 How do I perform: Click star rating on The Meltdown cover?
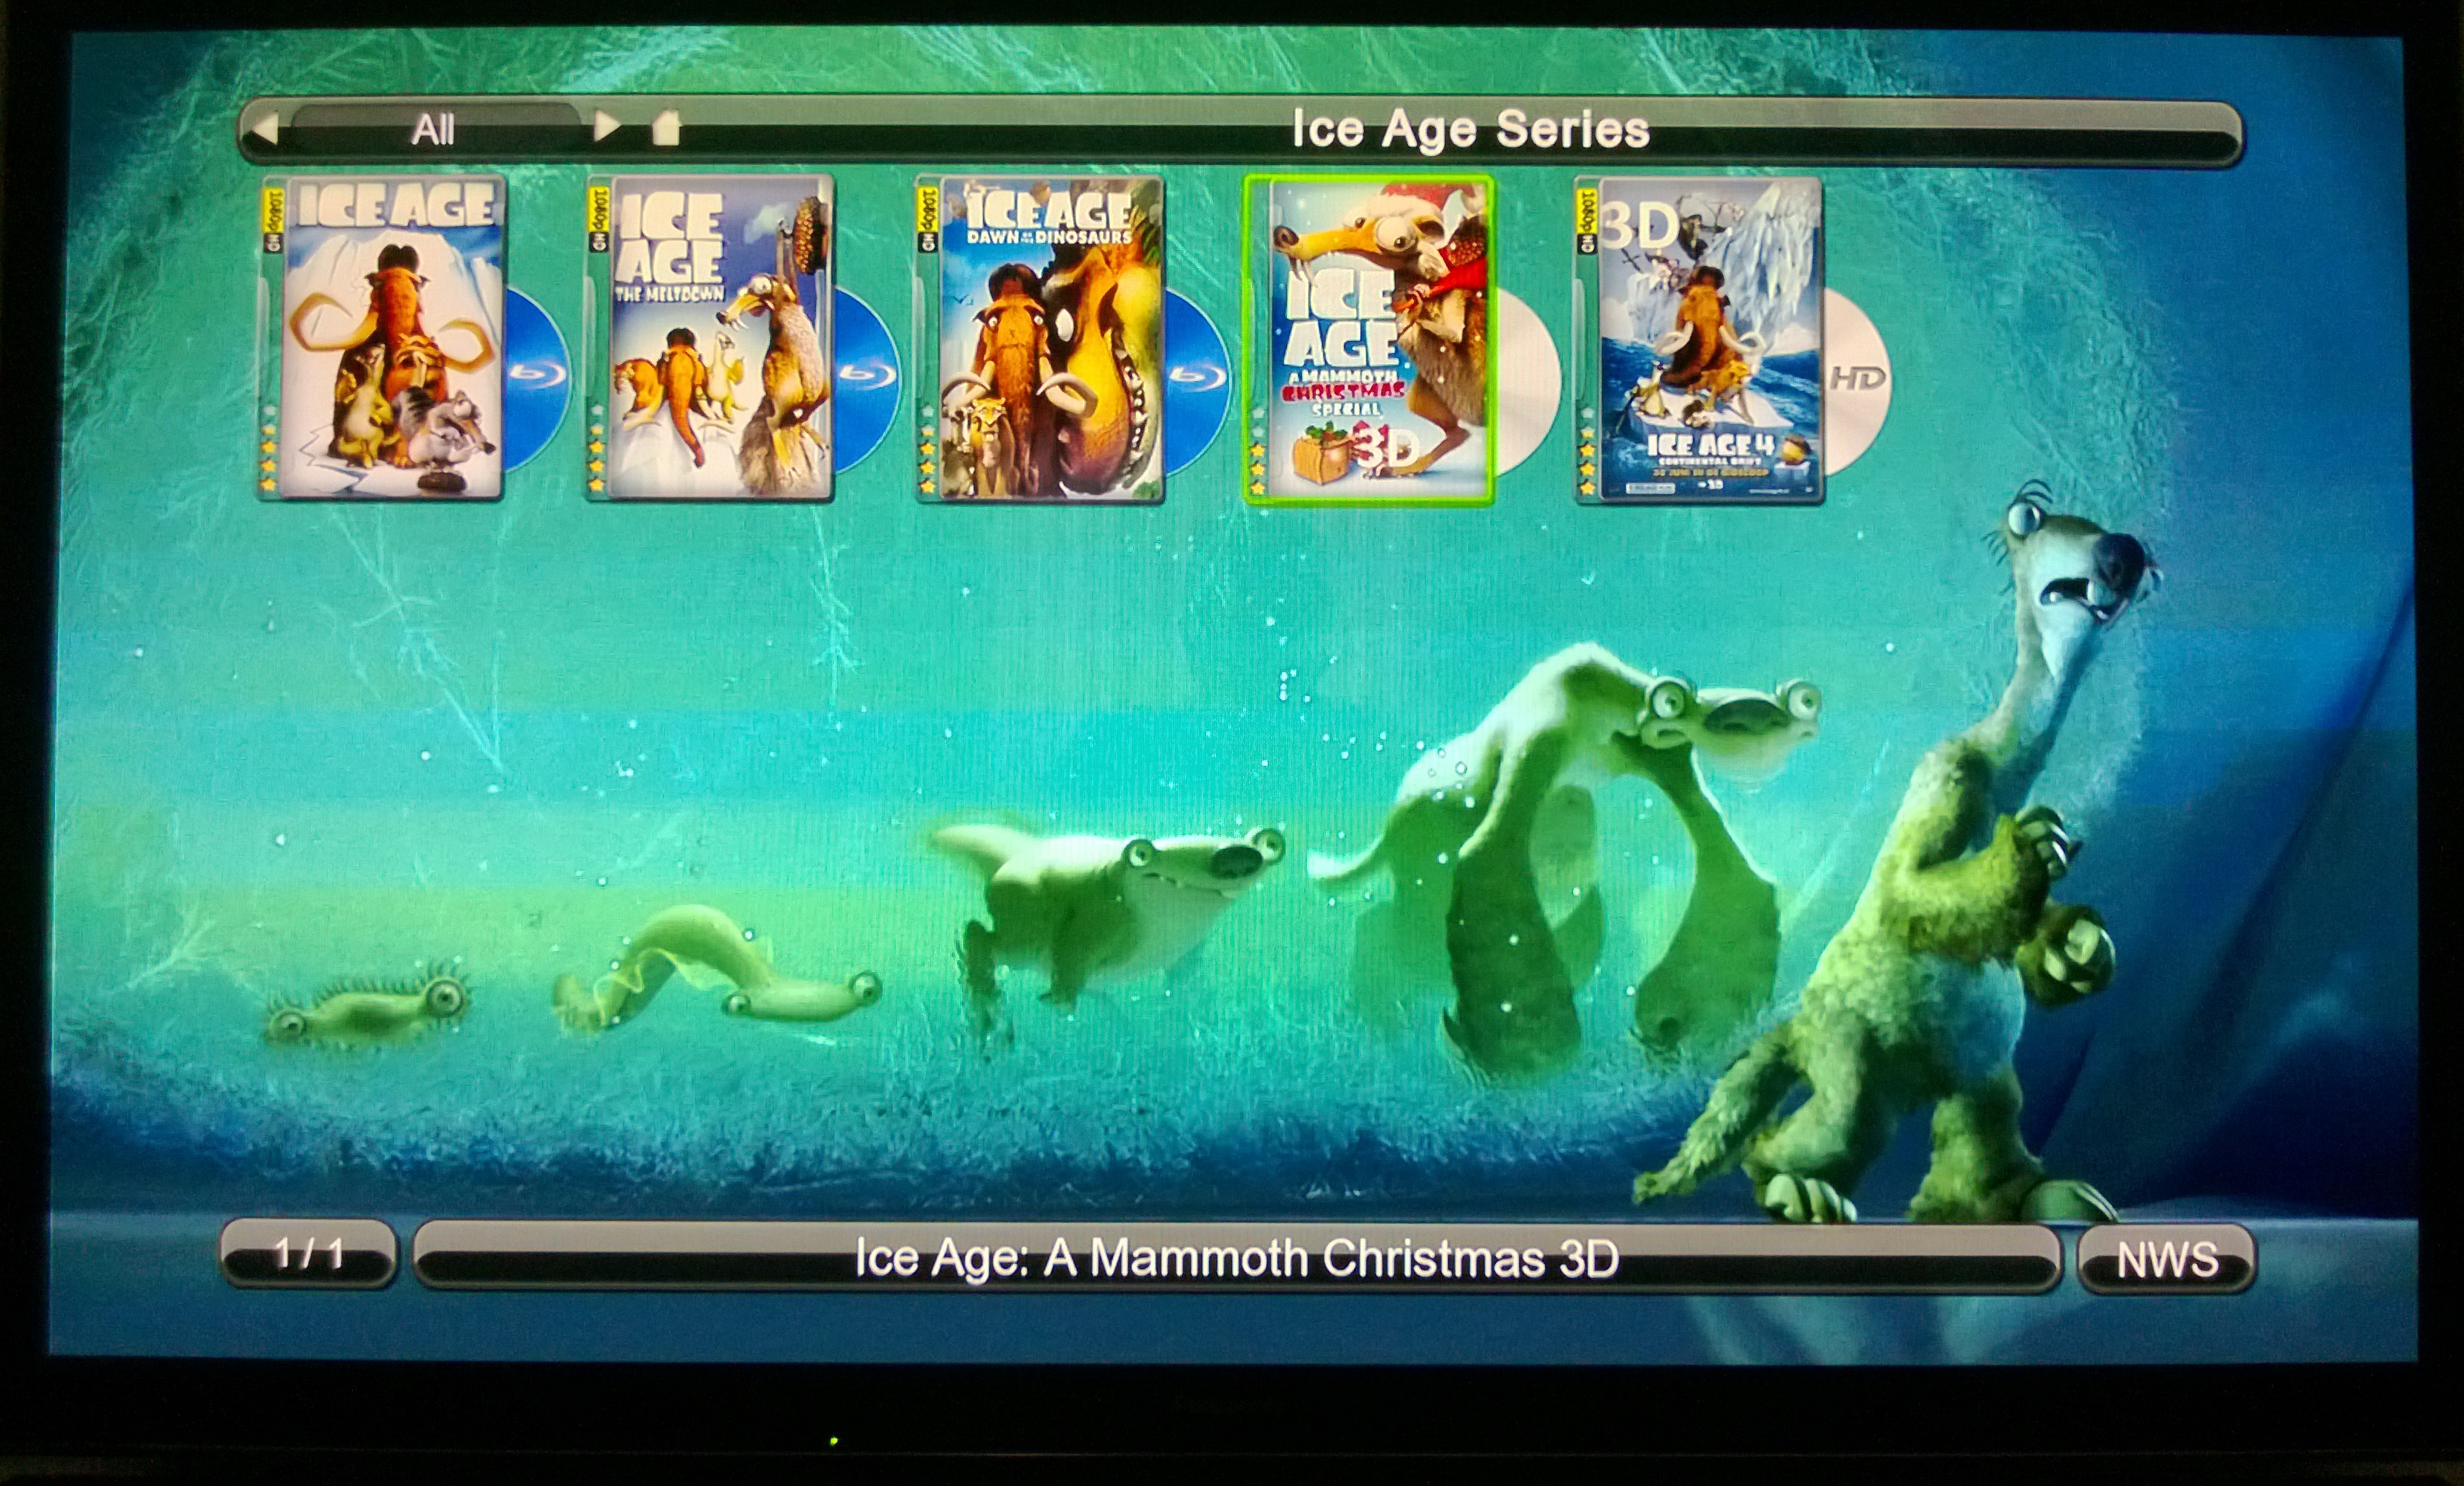597,448
